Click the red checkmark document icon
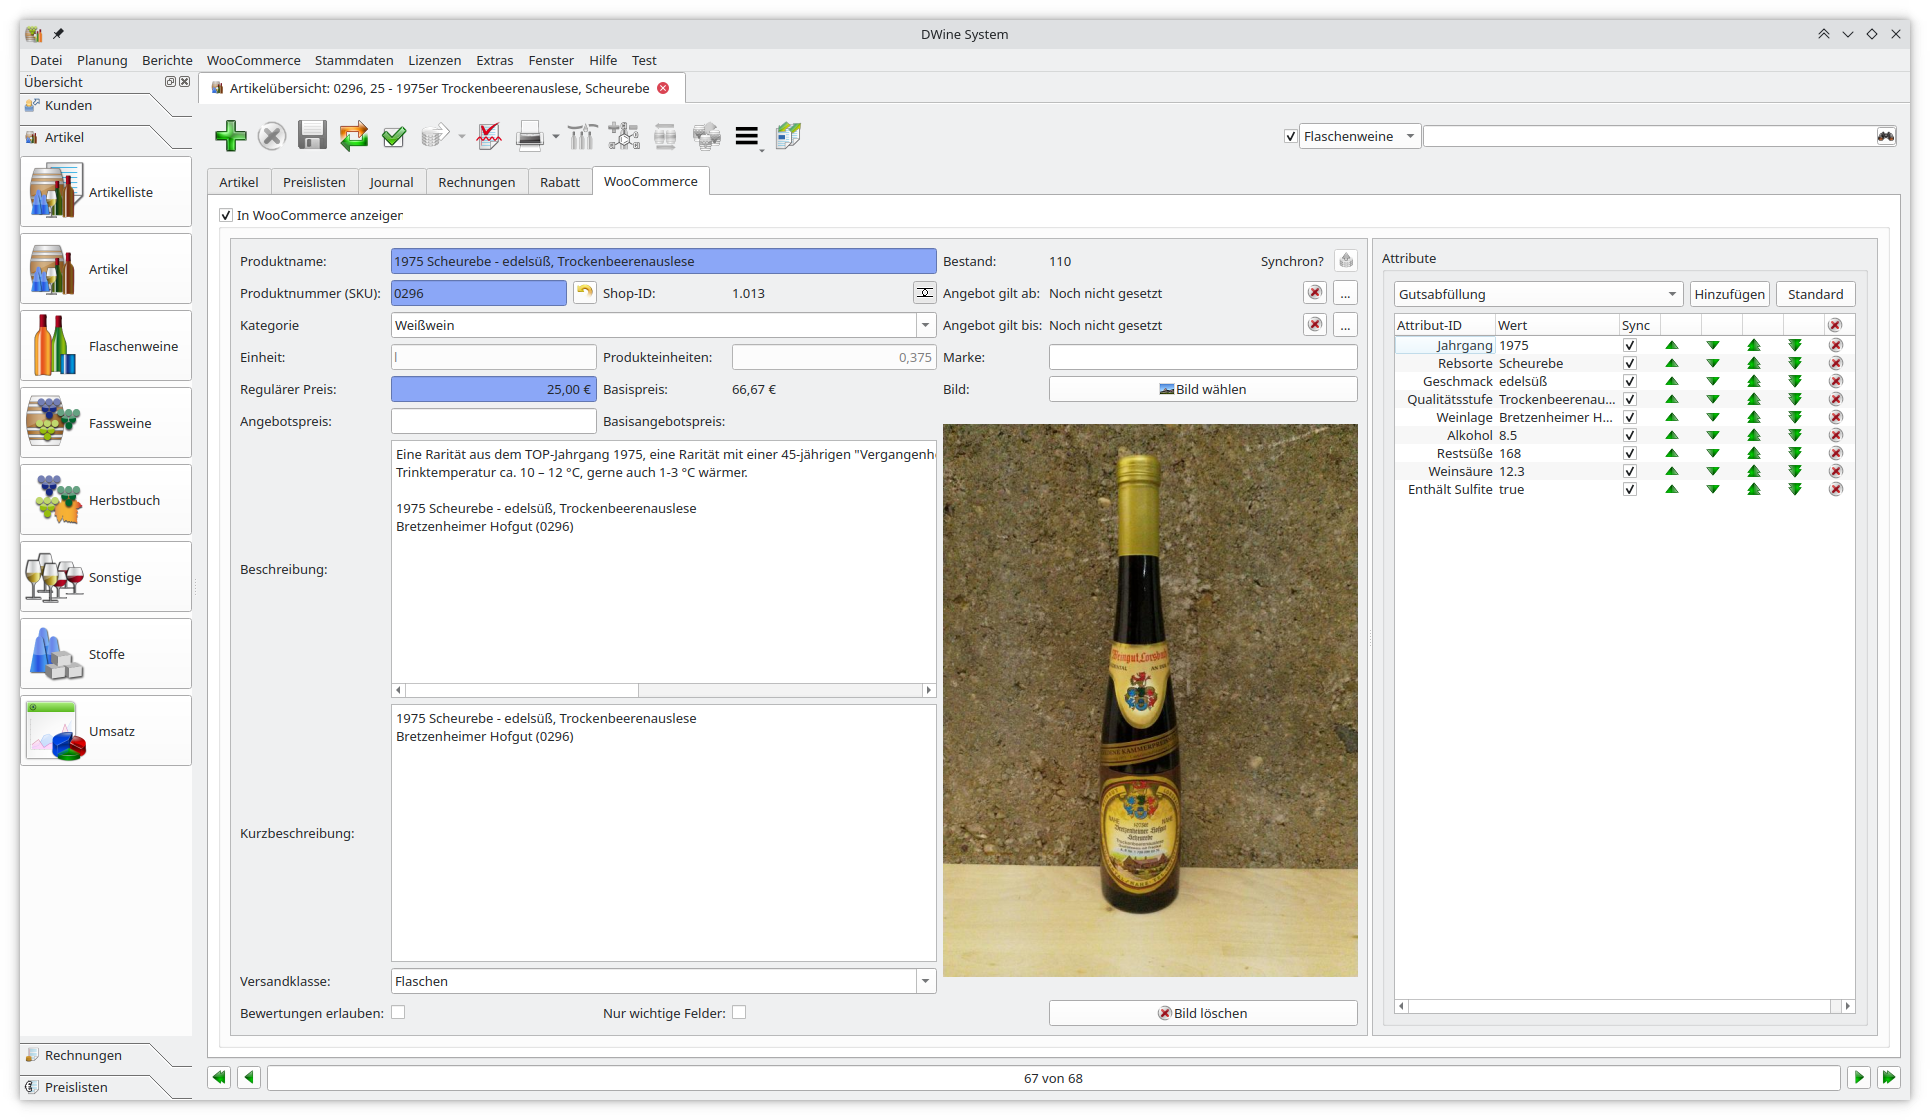The height and width of the screenshot is (1120, 1930). pos(489,136)
